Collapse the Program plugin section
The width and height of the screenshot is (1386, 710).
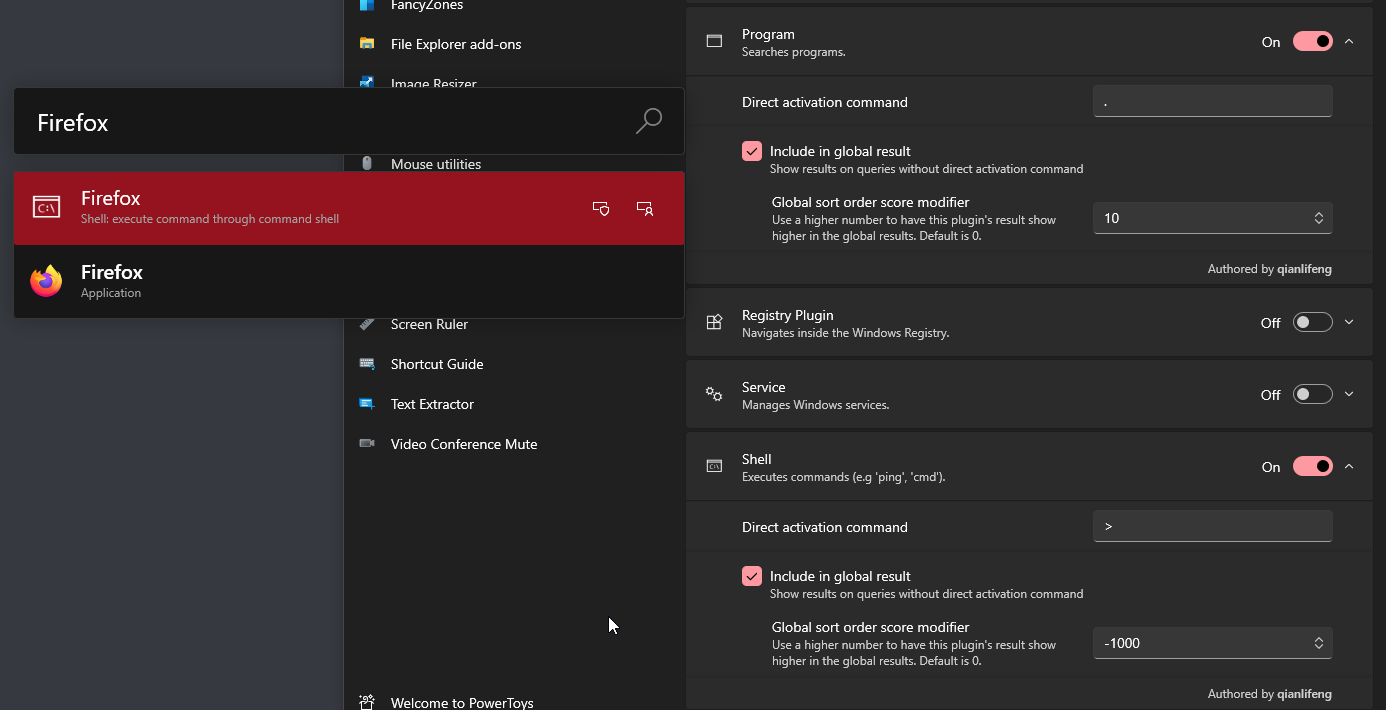tap(1349, 42)
